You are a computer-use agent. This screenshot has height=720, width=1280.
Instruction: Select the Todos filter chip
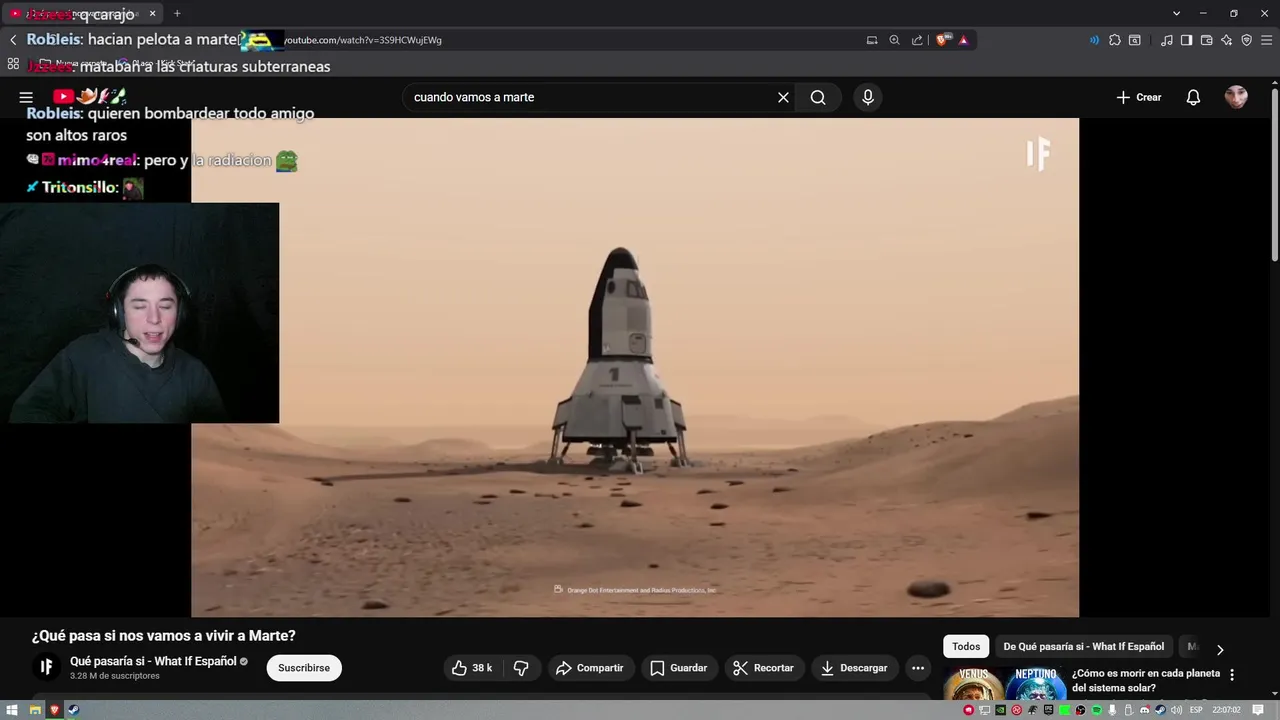tap(966, 647)
